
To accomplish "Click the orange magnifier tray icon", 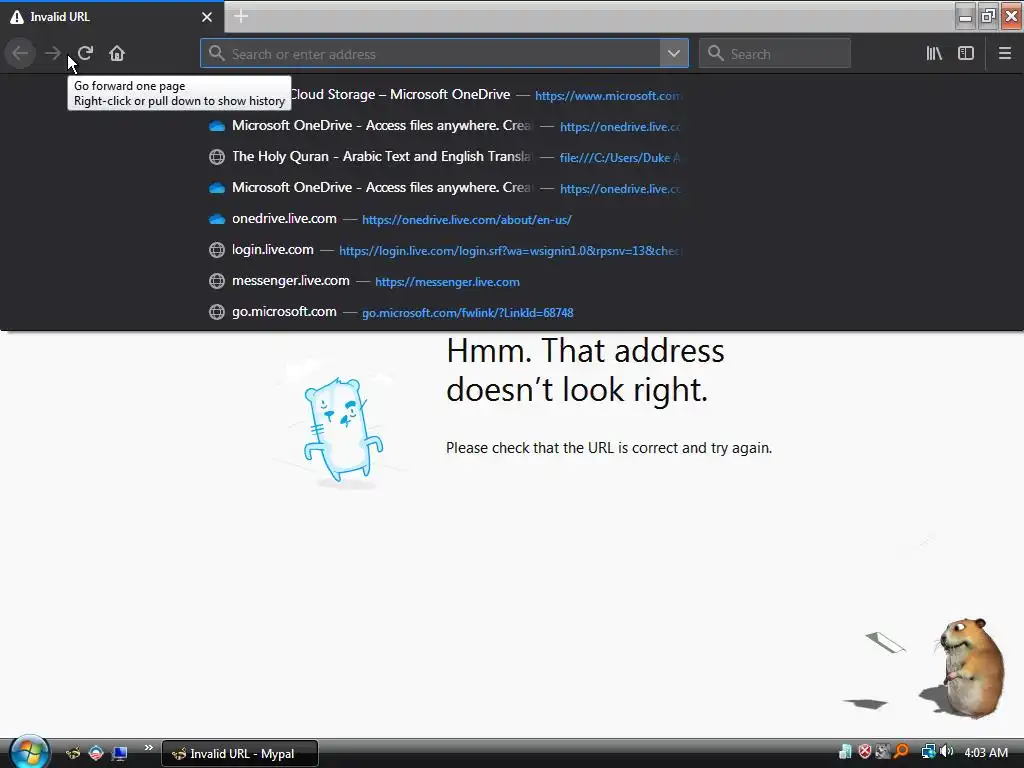I will 902,752.
